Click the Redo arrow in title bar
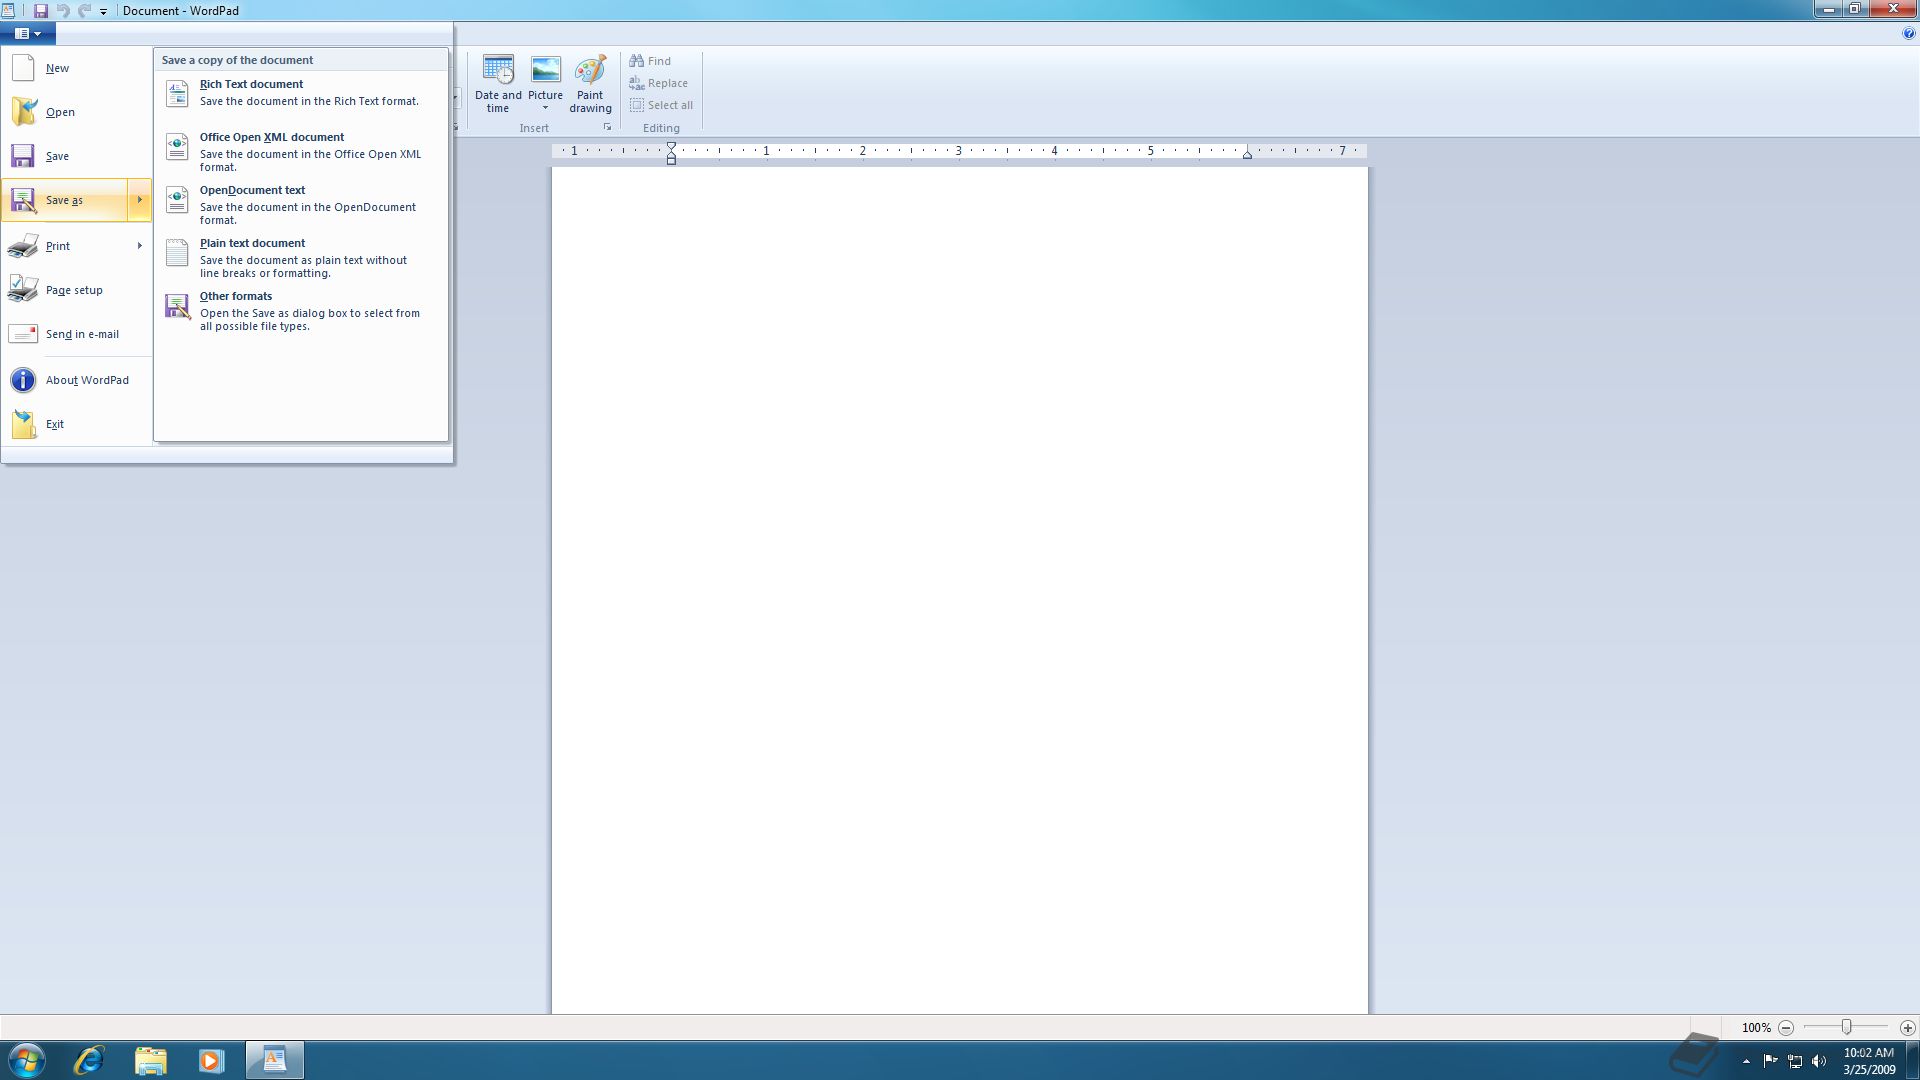The height and width of the screenshot is (1080, 1920). (84, 10)
